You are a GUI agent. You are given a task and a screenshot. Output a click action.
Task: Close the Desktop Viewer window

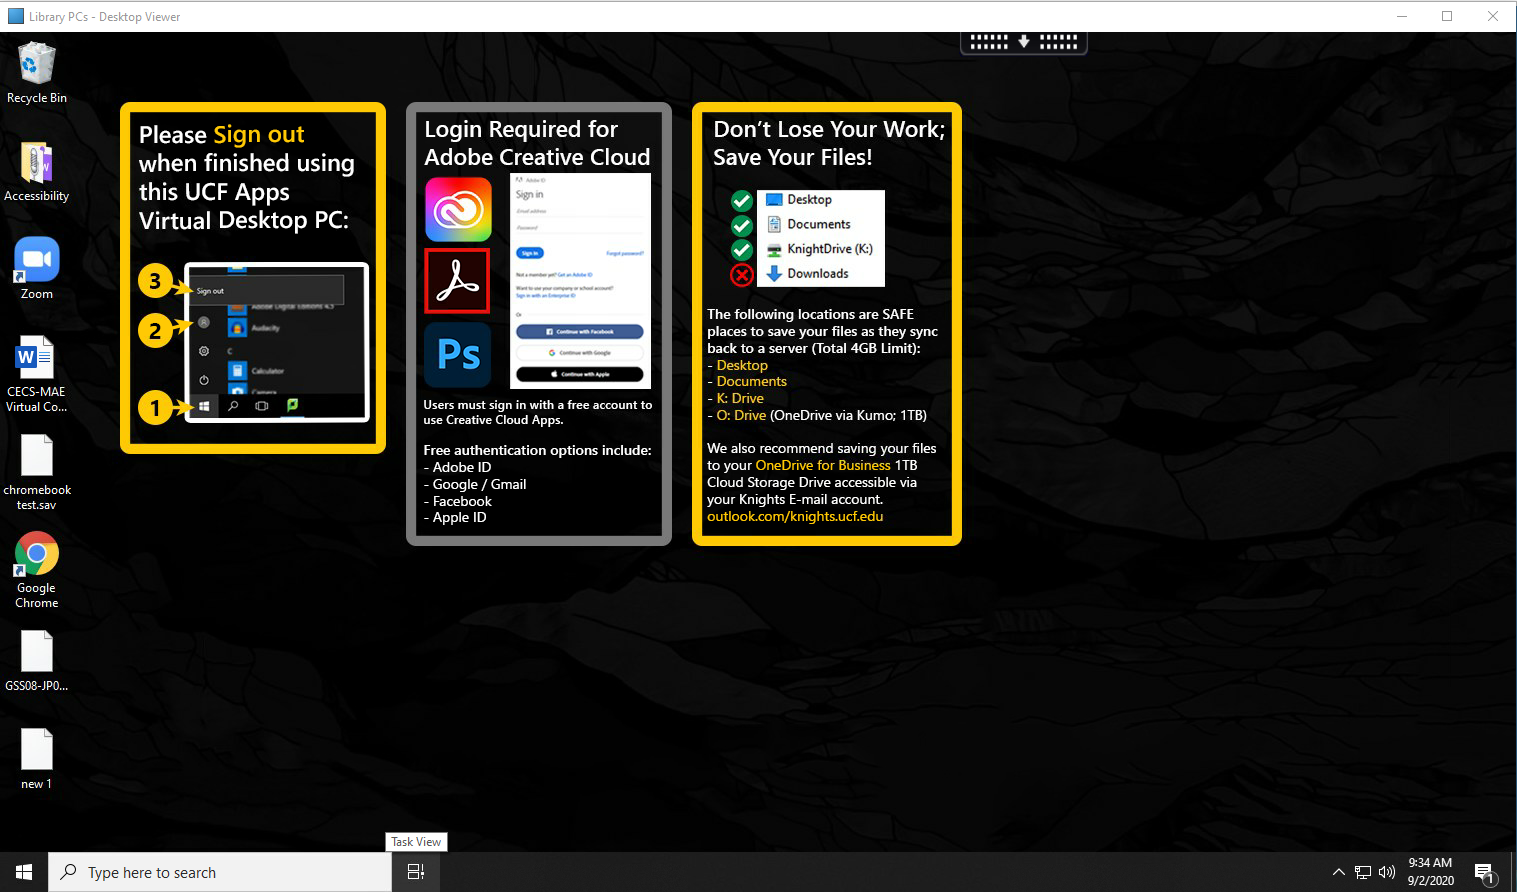pos(1493,16)
